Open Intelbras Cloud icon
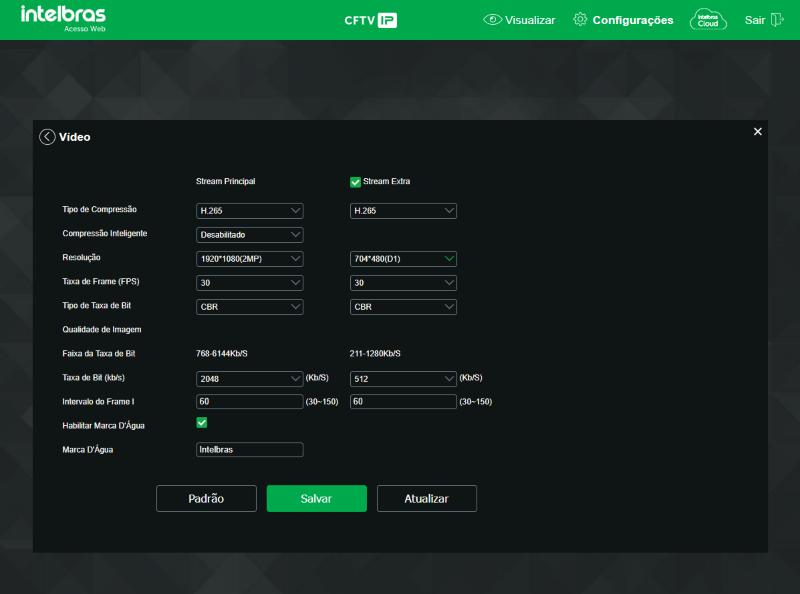The image size is (800, 594). tap(708, 20)
